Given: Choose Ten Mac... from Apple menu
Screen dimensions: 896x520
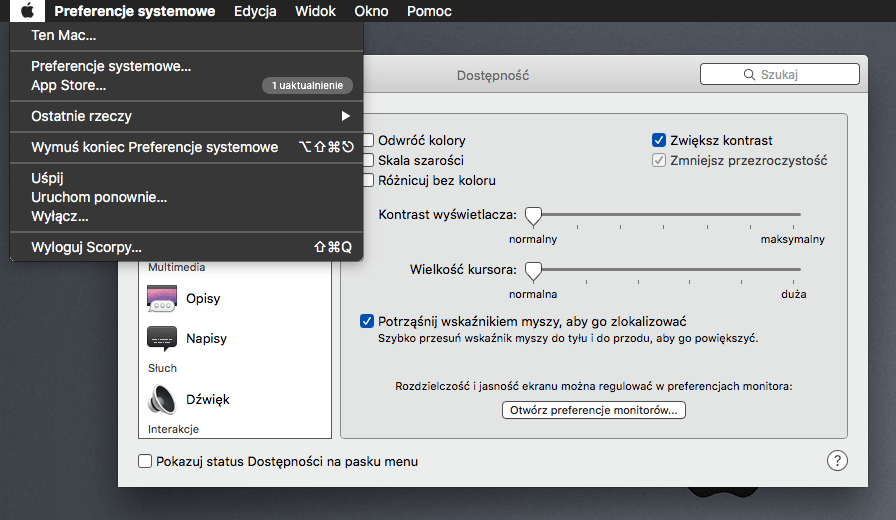Looking at the screenshot, I should (x=64, y=36).
